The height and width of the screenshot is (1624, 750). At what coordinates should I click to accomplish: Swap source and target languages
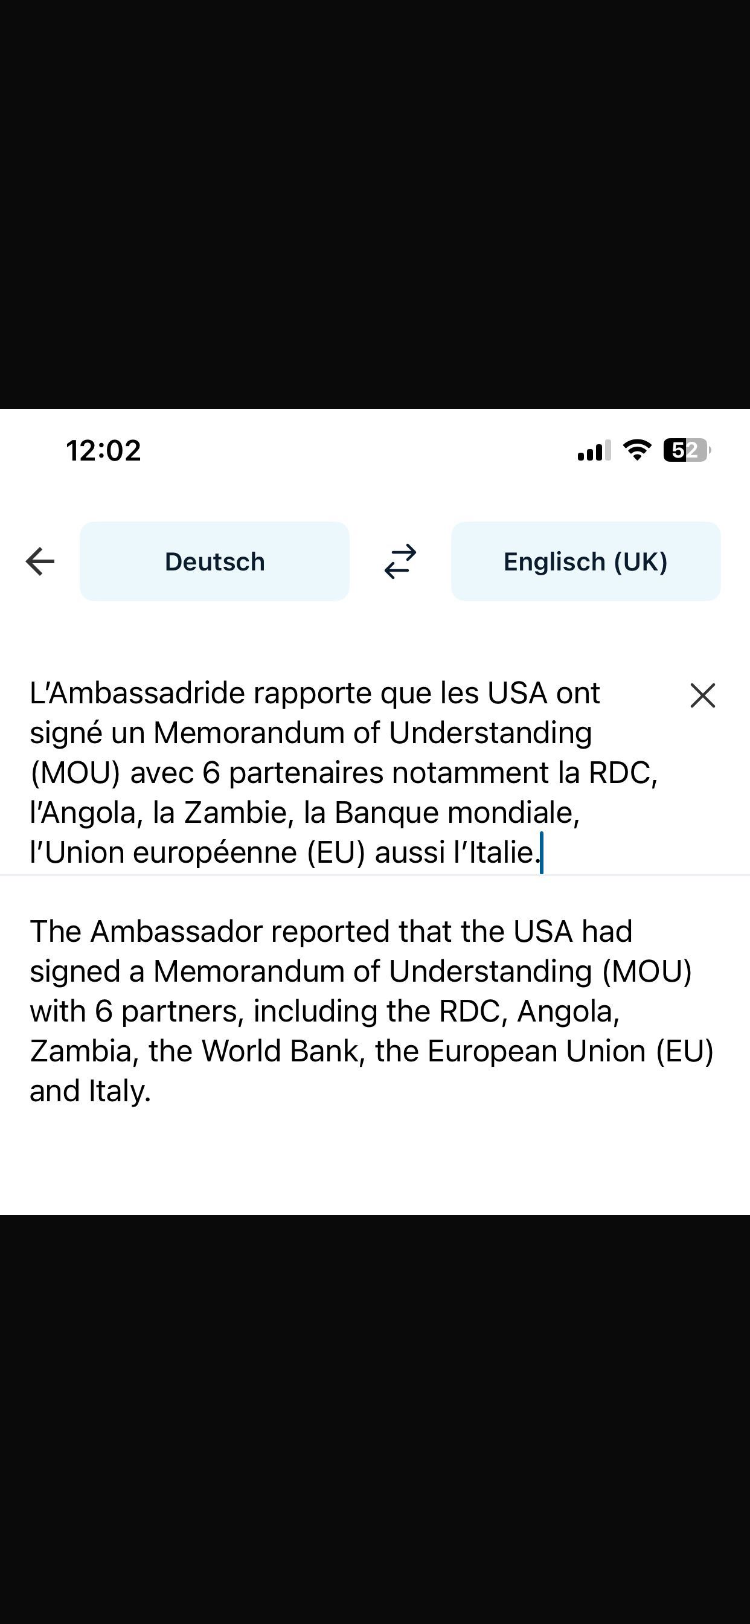(x=400, y=561)
